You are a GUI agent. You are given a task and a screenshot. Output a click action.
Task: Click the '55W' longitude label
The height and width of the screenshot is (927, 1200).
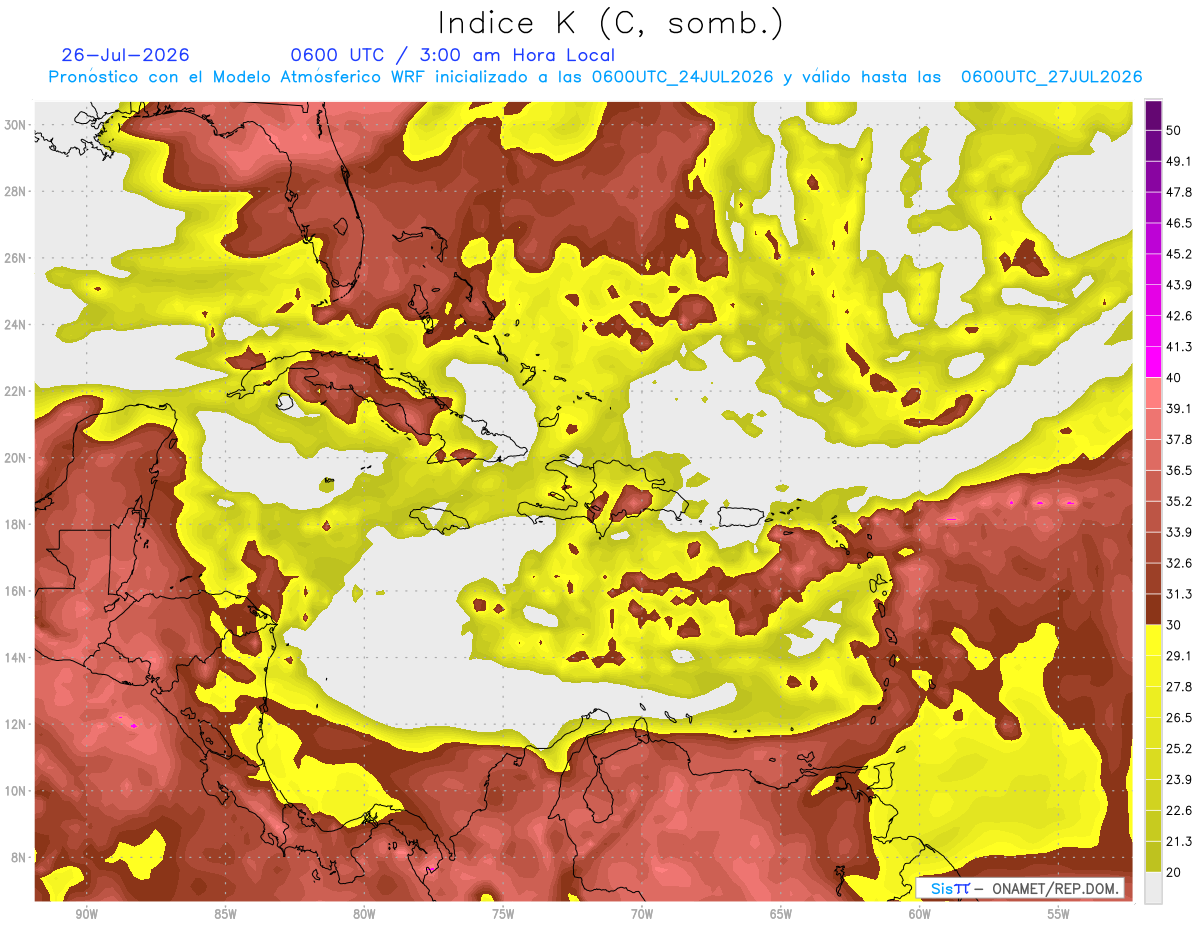1059,914
